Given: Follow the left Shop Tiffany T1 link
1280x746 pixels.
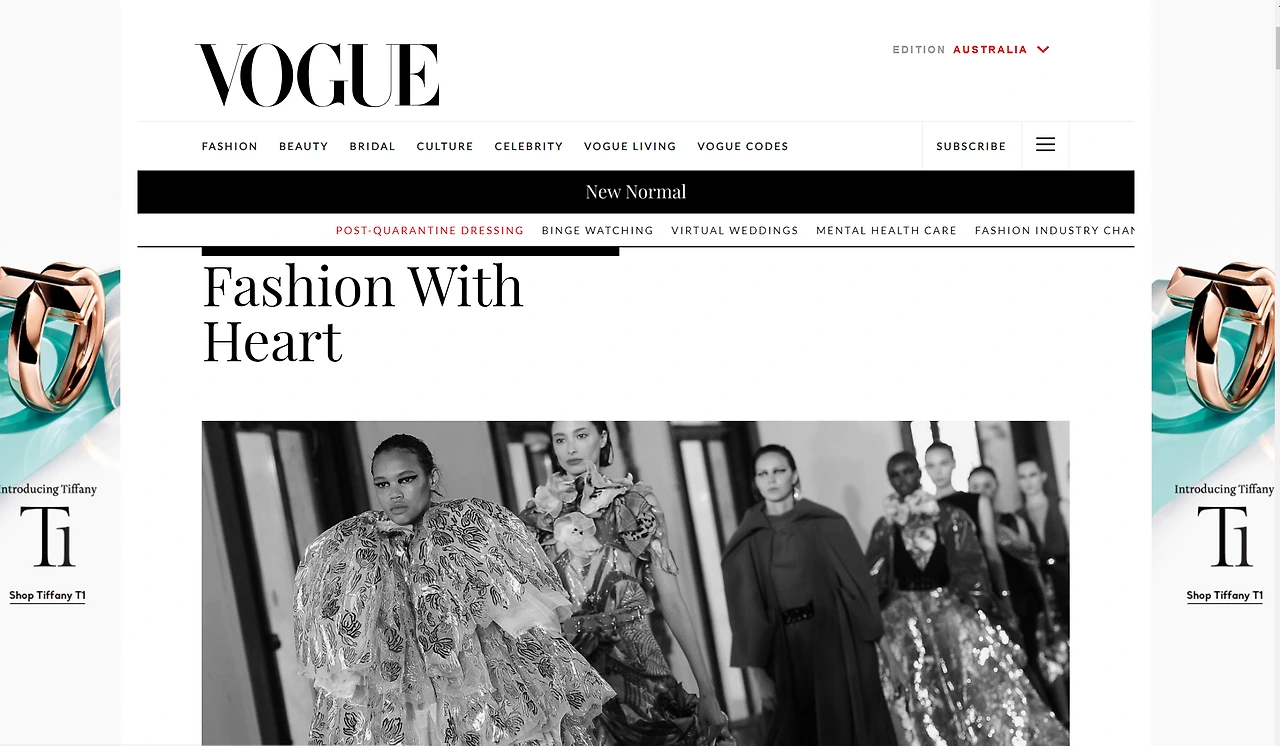Looking at the screenshot, I should coord(47,595).
